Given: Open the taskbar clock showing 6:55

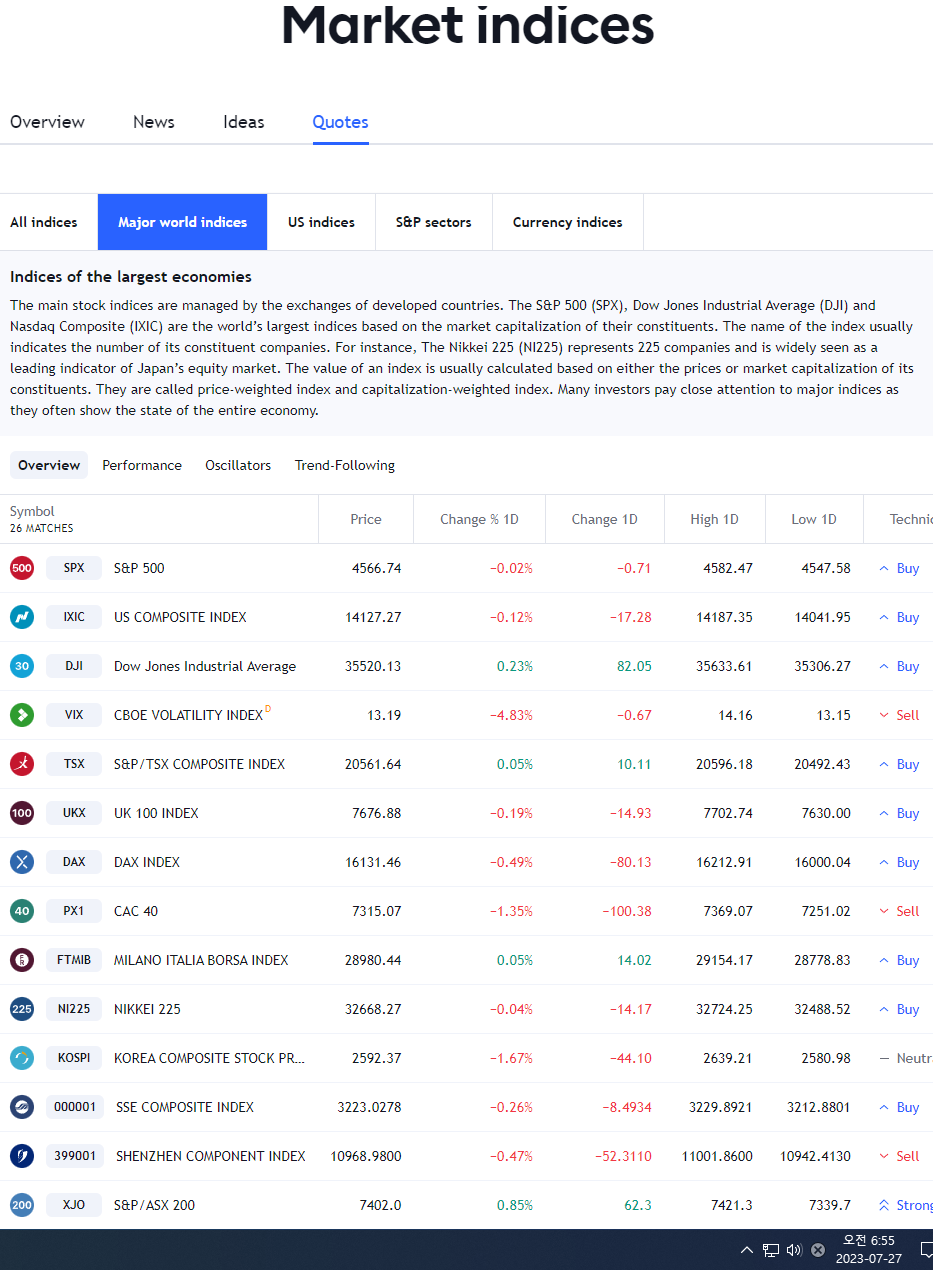Looking at the screenshot, I should point(868,1250).
